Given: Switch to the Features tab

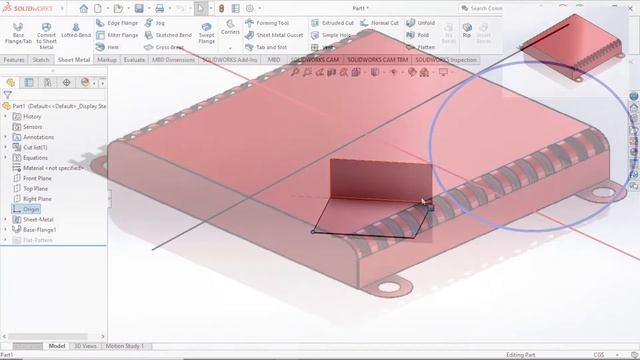Looking at the screenshot, I should (14, 60).
